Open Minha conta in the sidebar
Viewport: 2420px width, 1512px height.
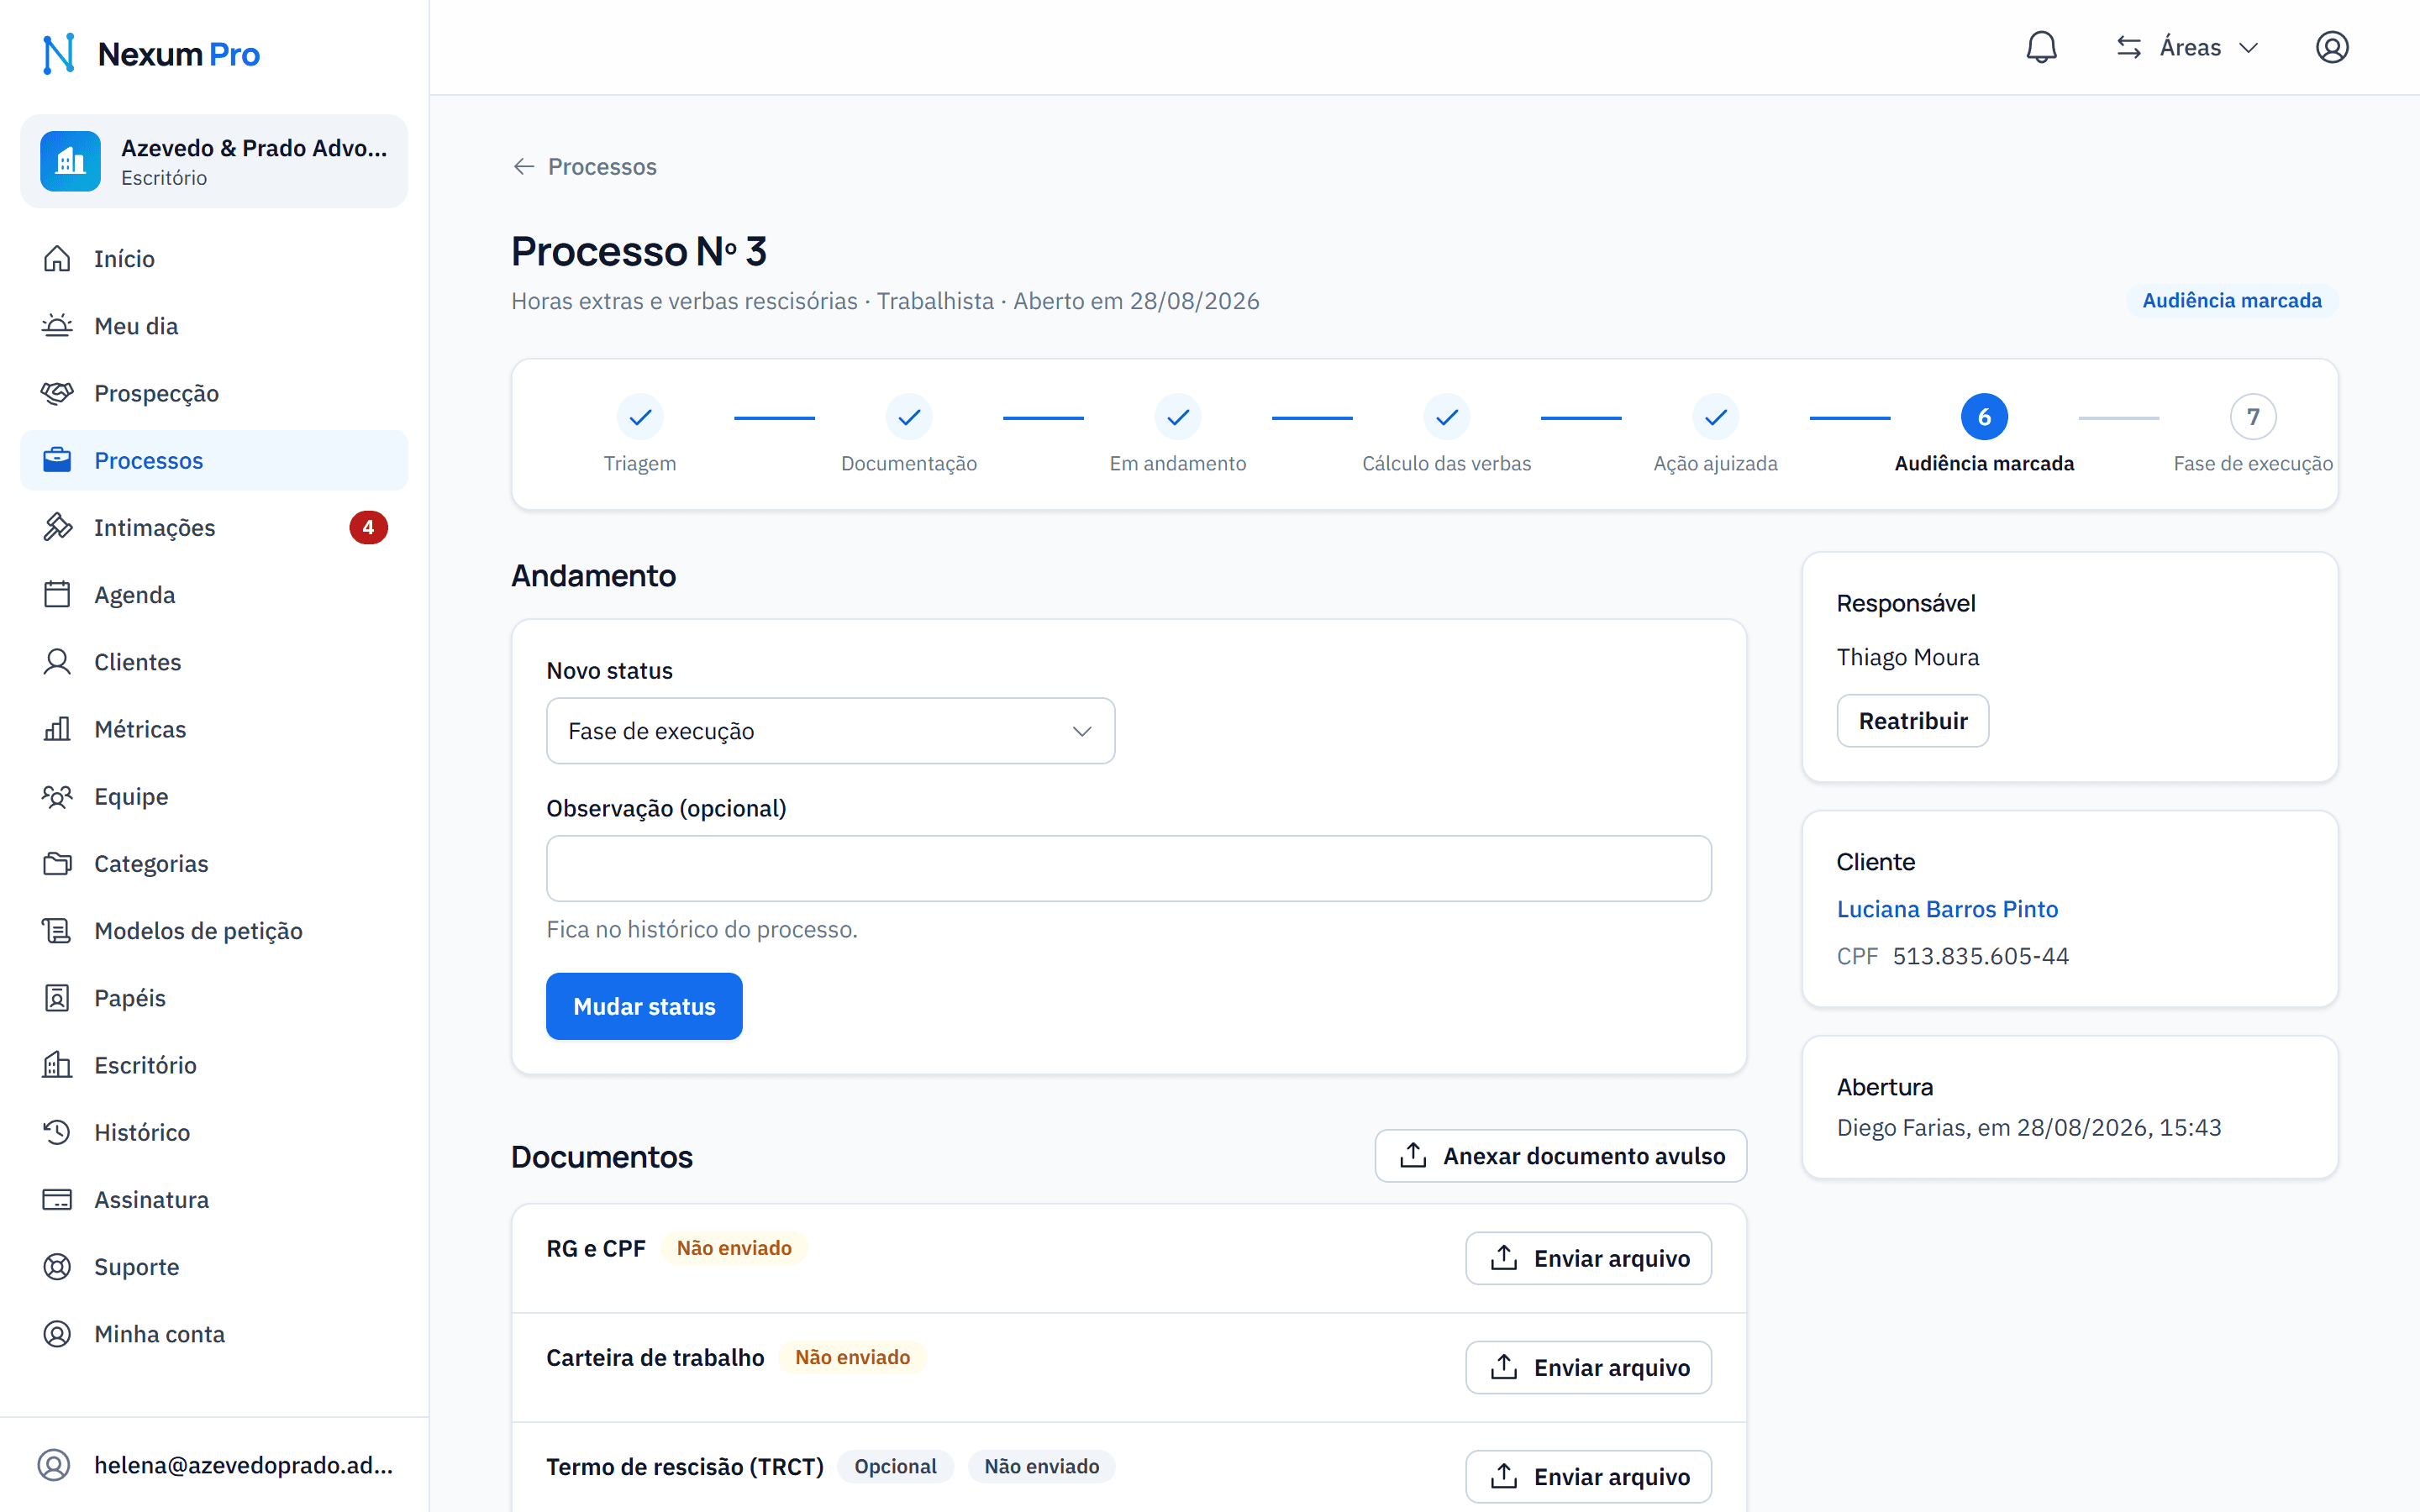pos(214,1334)
